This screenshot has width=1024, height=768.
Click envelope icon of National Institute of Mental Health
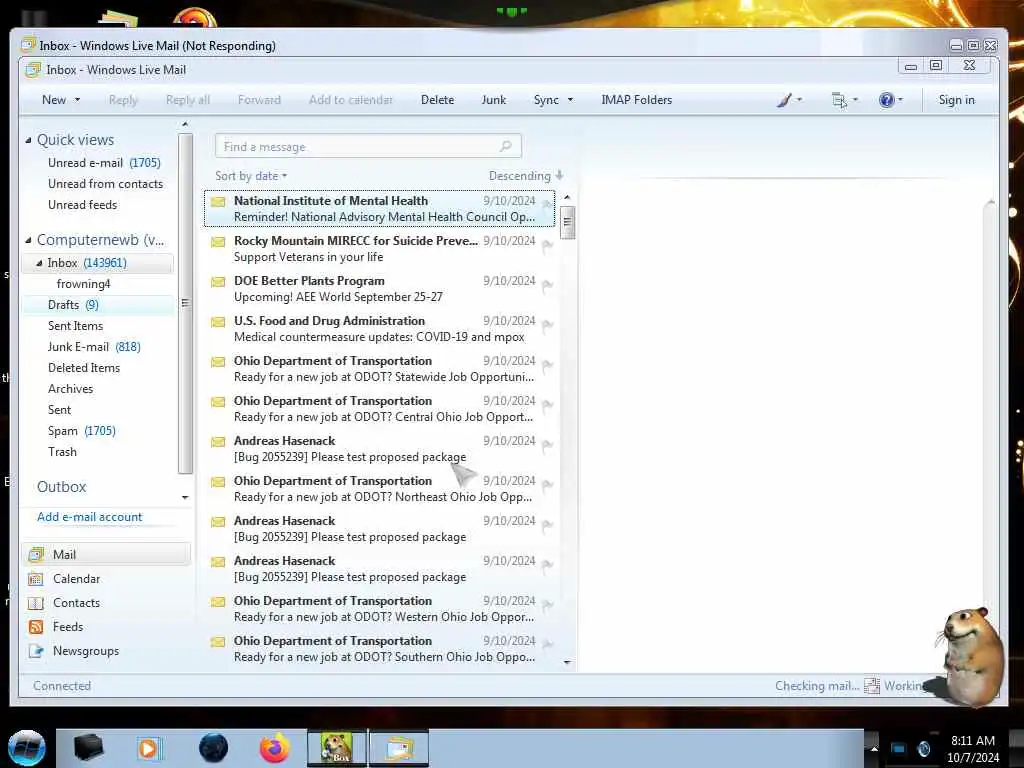(218, 201)
